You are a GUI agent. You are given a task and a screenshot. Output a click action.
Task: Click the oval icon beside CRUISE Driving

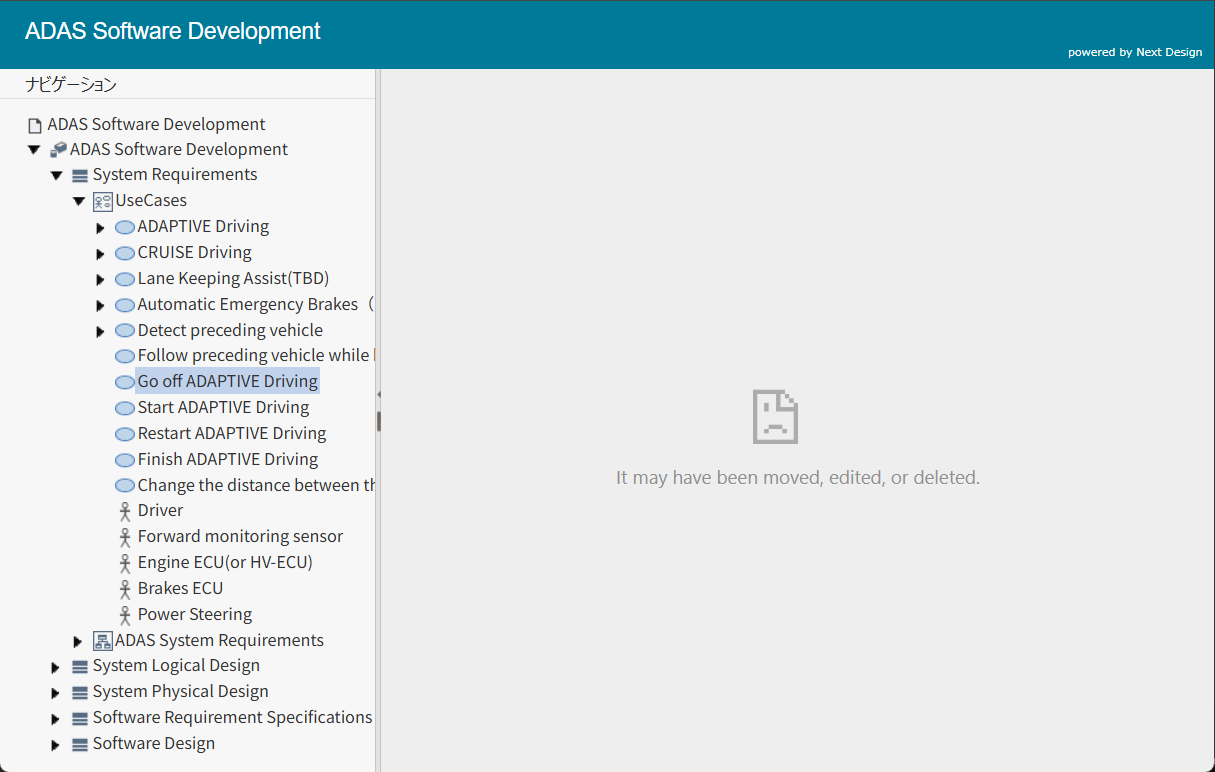124,252
